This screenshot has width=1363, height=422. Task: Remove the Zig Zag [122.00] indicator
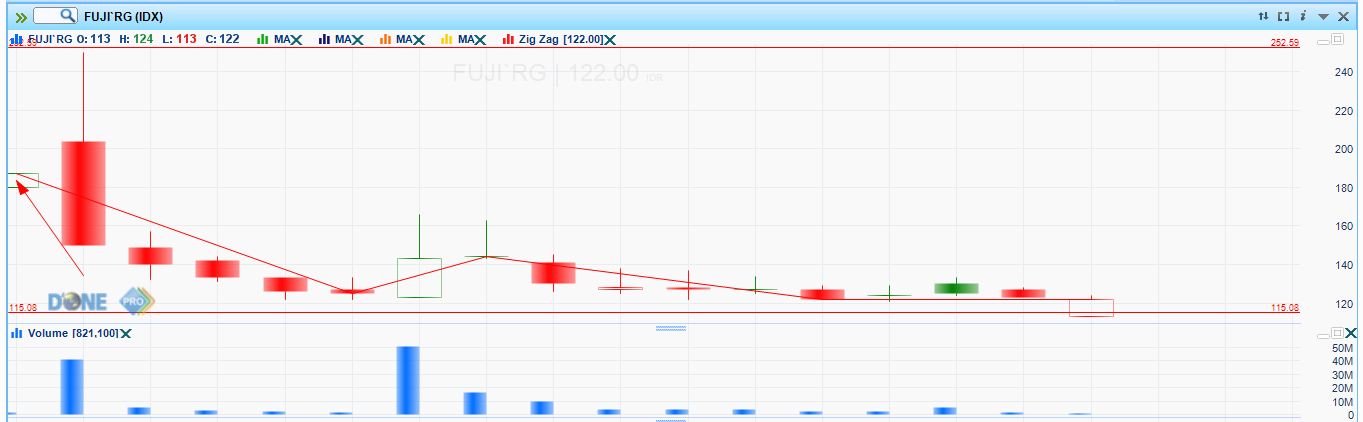point(610,39)
